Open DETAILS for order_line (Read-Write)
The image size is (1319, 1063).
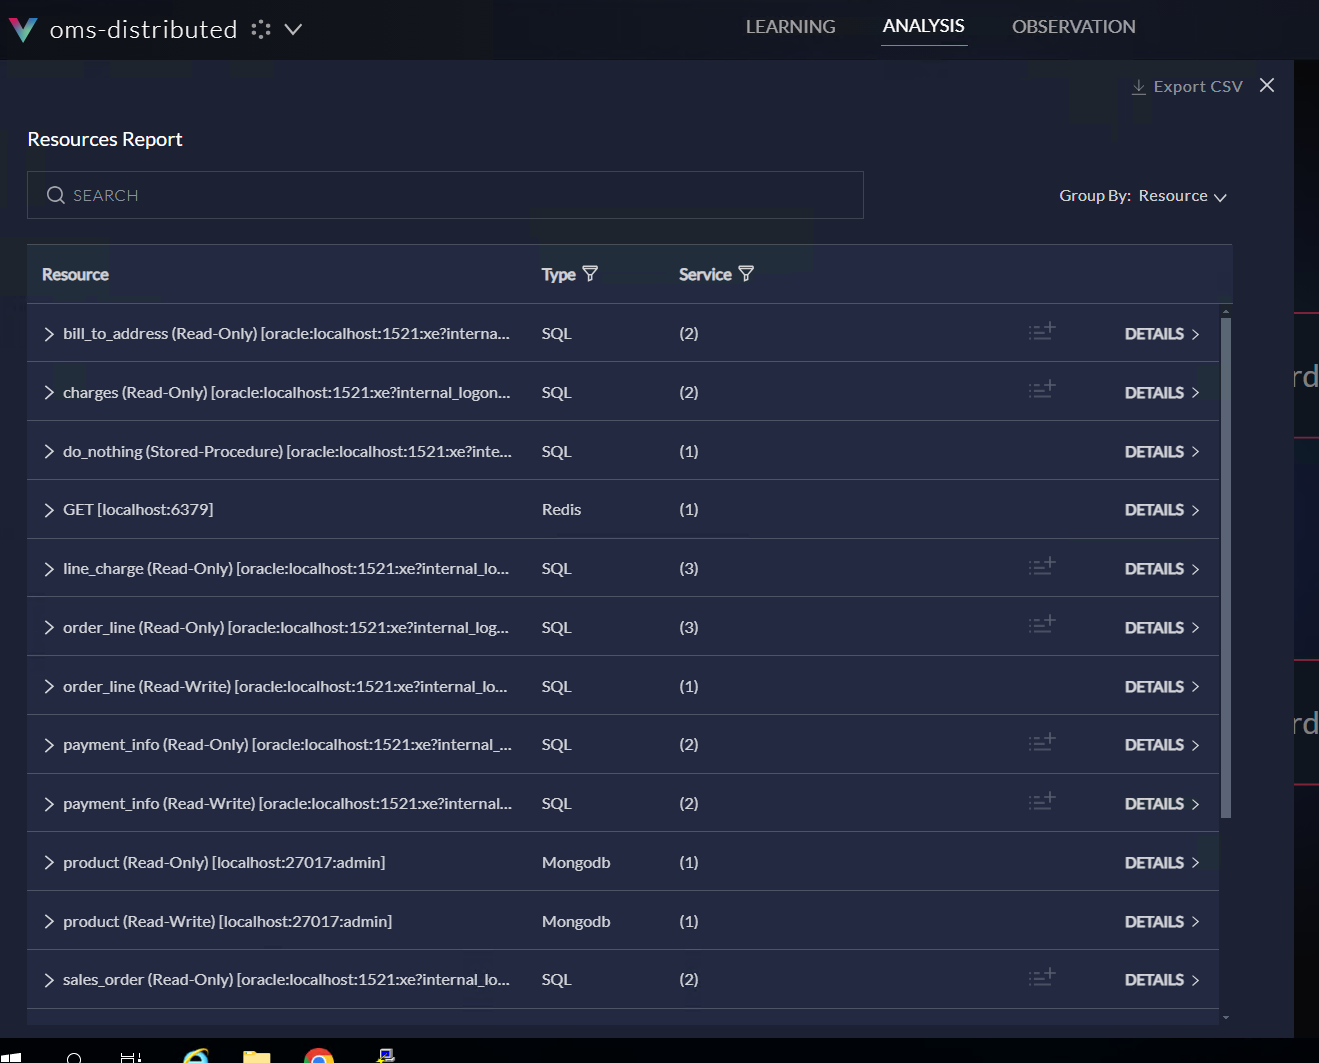tap(1162, 687)
